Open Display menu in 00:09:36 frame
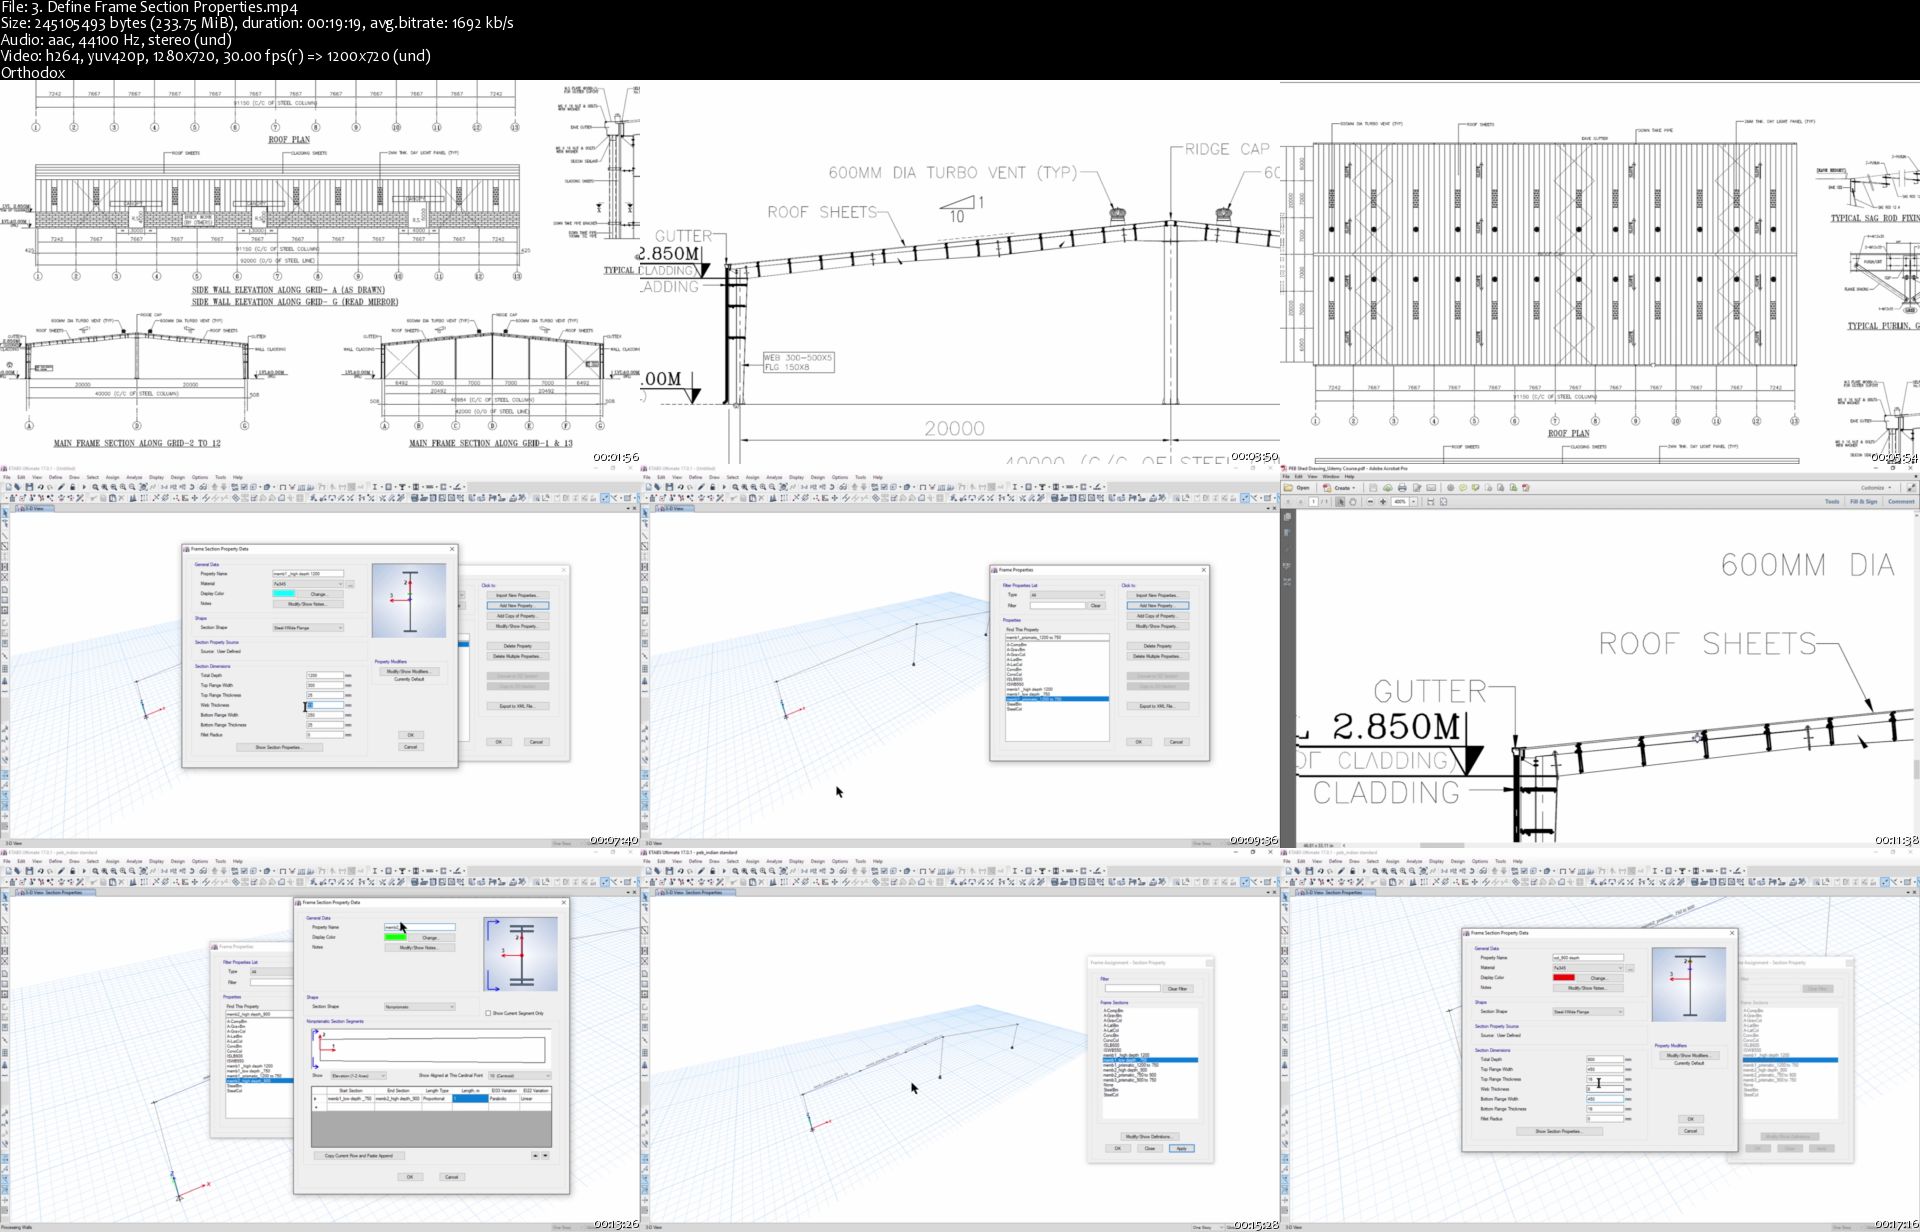The height and width of the screenshot is (1232, 1920). click(796, 477)
